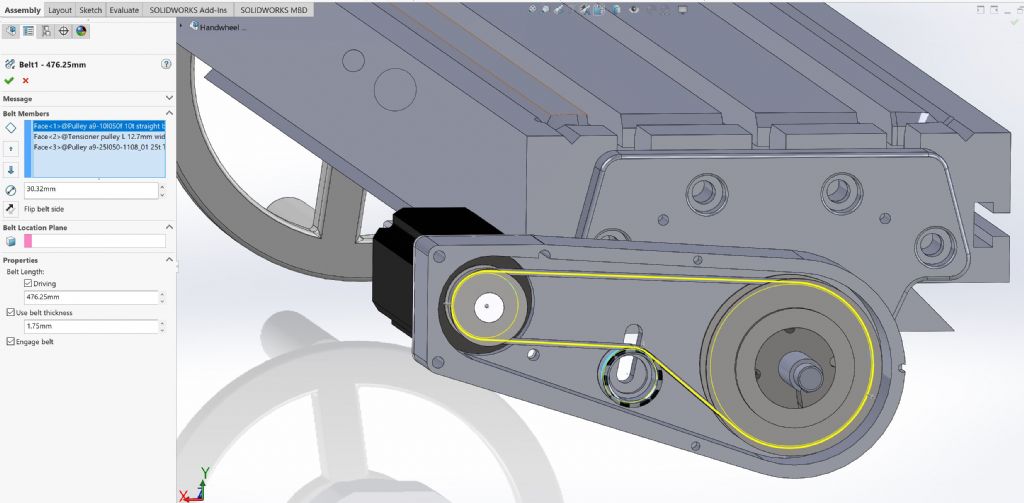Click the pink Belt Location Plane selection box
Viewport: 1024px width, 503px height.
(95, 241)
